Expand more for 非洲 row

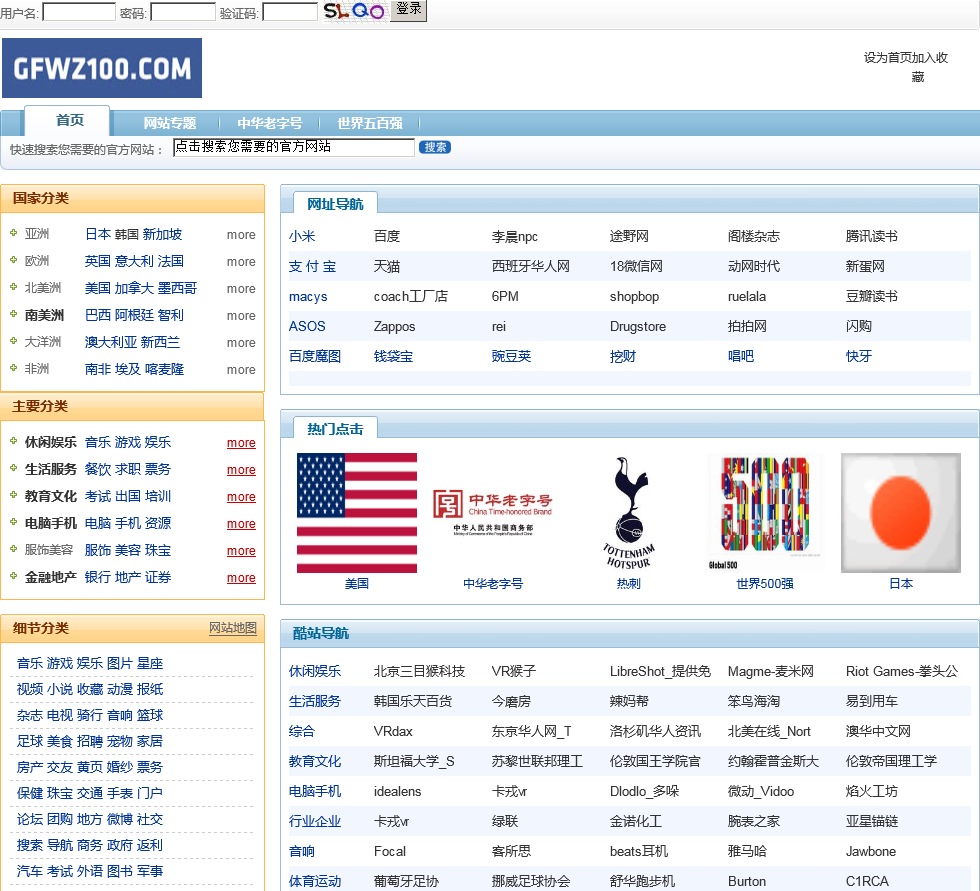coord(241,369)
